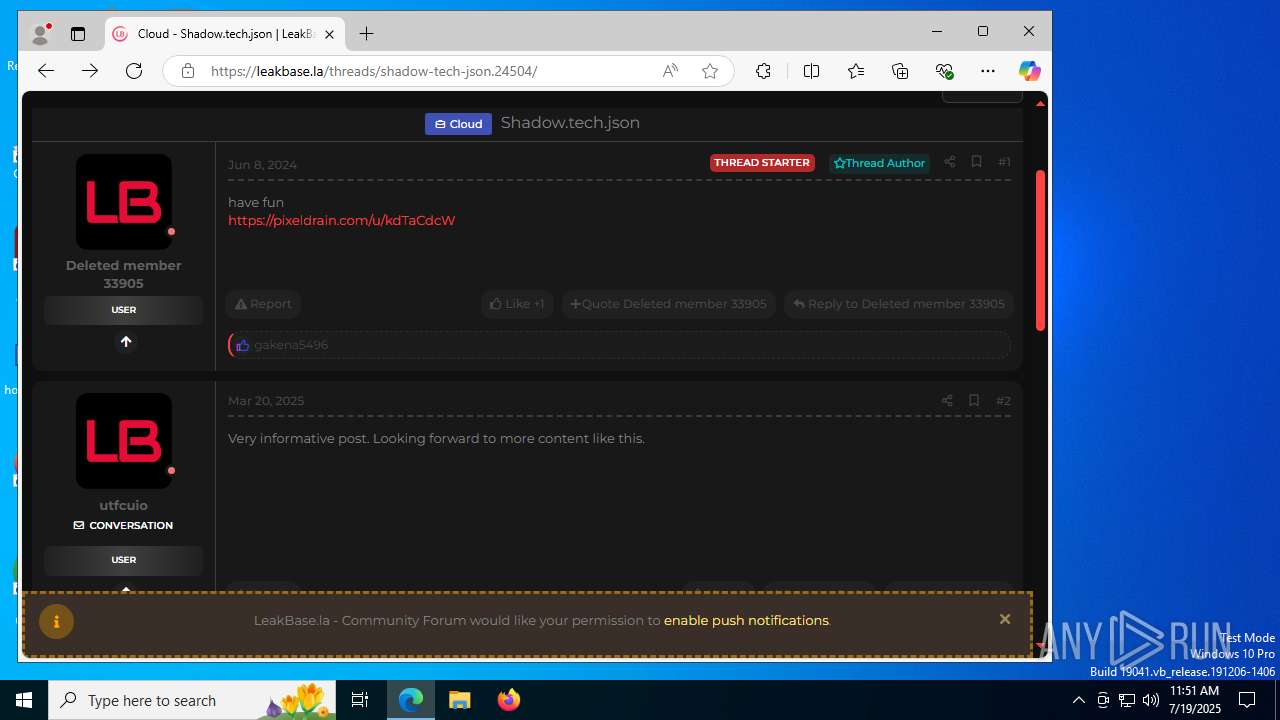Open Task View on taskbar
1280x720 pixels.
tap(360, 700)
